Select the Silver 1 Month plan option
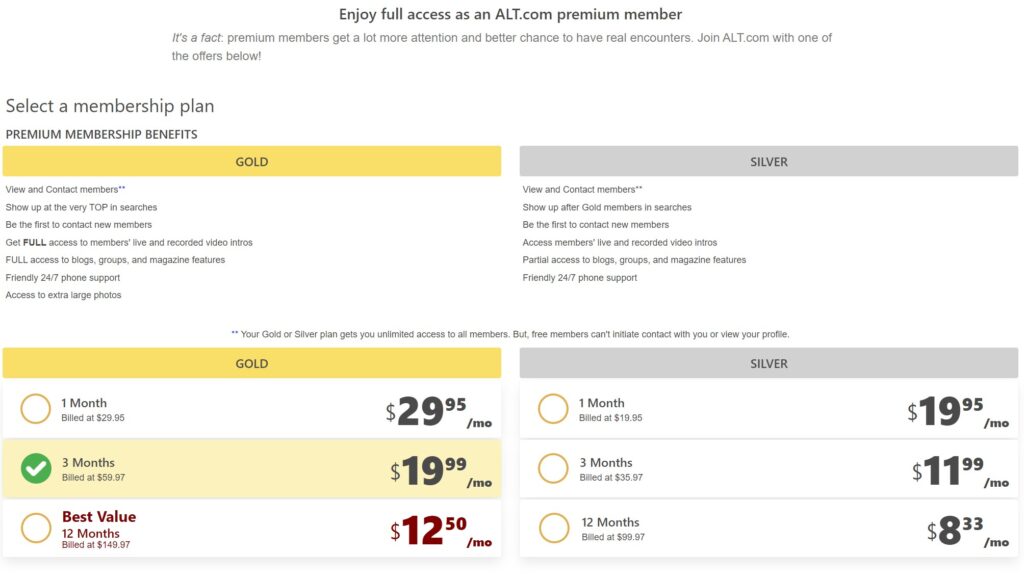The image size is (1024, 580). pos(553,408)
